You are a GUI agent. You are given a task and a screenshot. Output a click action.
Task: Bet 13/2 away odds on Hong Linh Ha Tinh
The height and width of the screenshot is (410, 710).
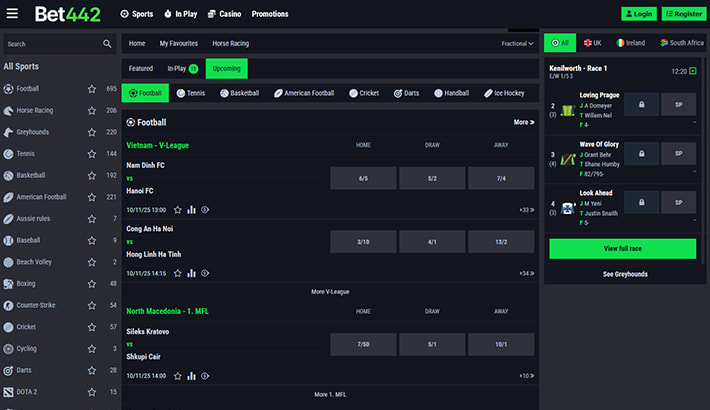pos(501,241)
